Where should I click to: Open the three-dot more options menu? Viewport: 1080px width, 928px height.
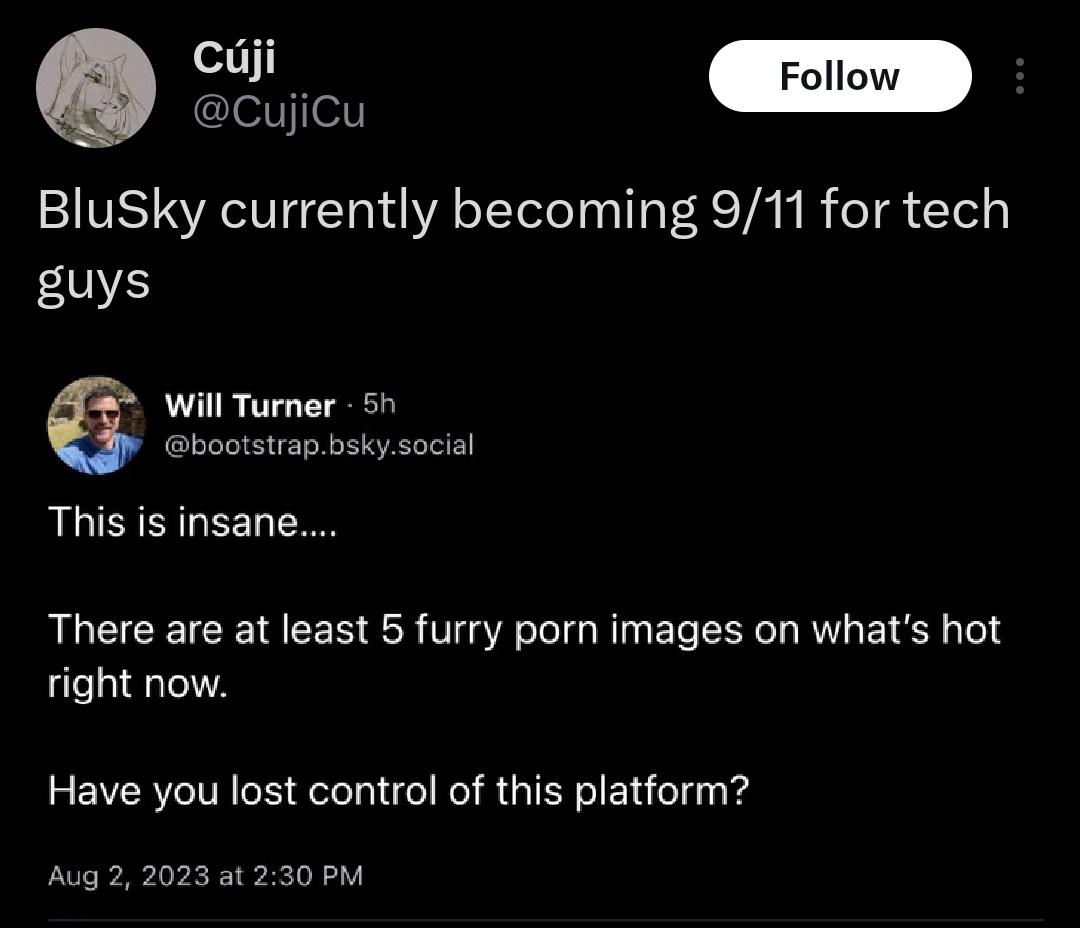click(1019, 76)
